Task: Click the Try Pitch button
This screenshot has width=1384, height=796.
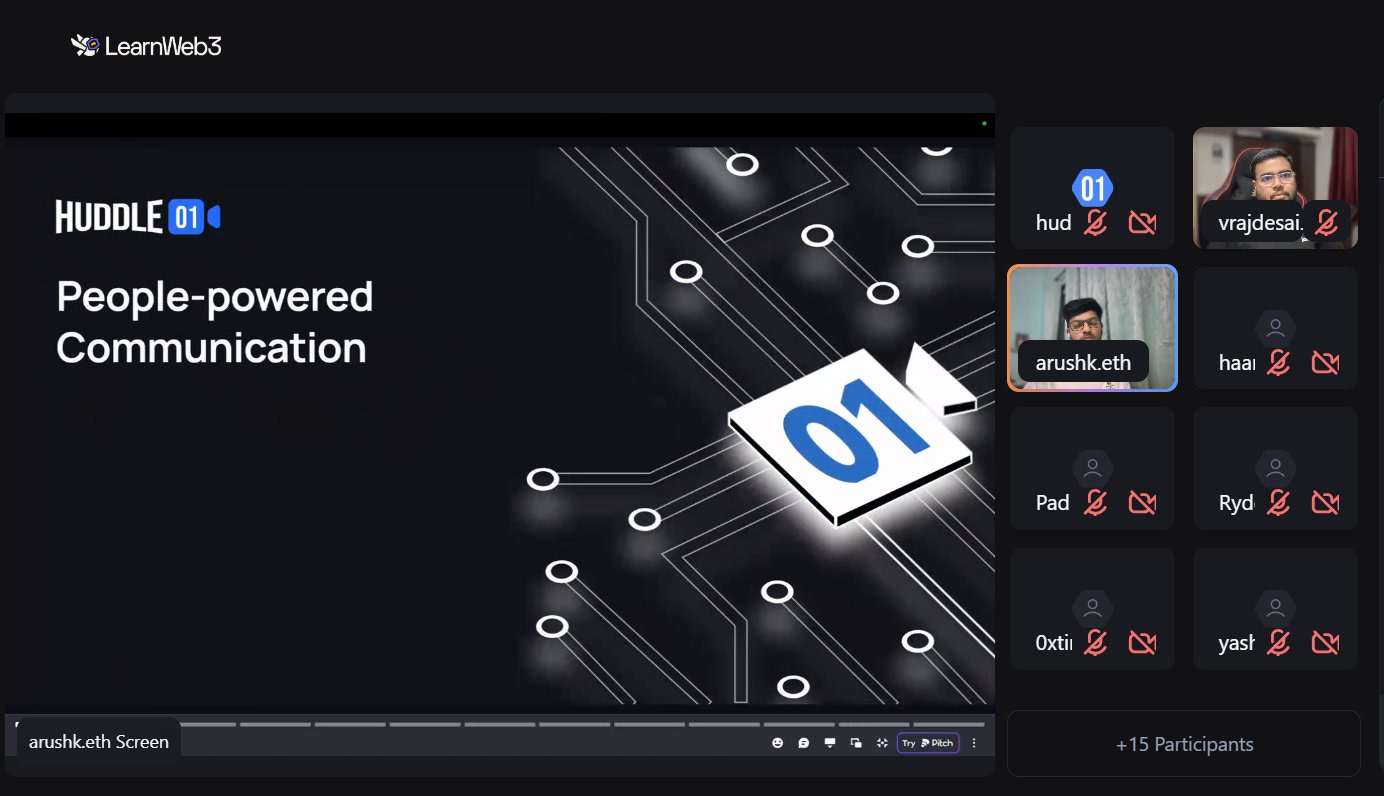Action: pos(928,743)
